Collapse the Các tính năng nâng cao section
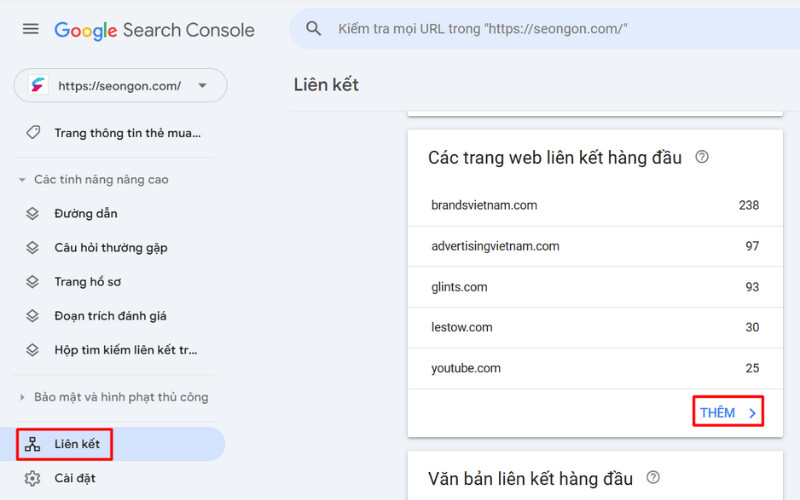This screenshot has height=500, width=800. (x=22, y=180)
